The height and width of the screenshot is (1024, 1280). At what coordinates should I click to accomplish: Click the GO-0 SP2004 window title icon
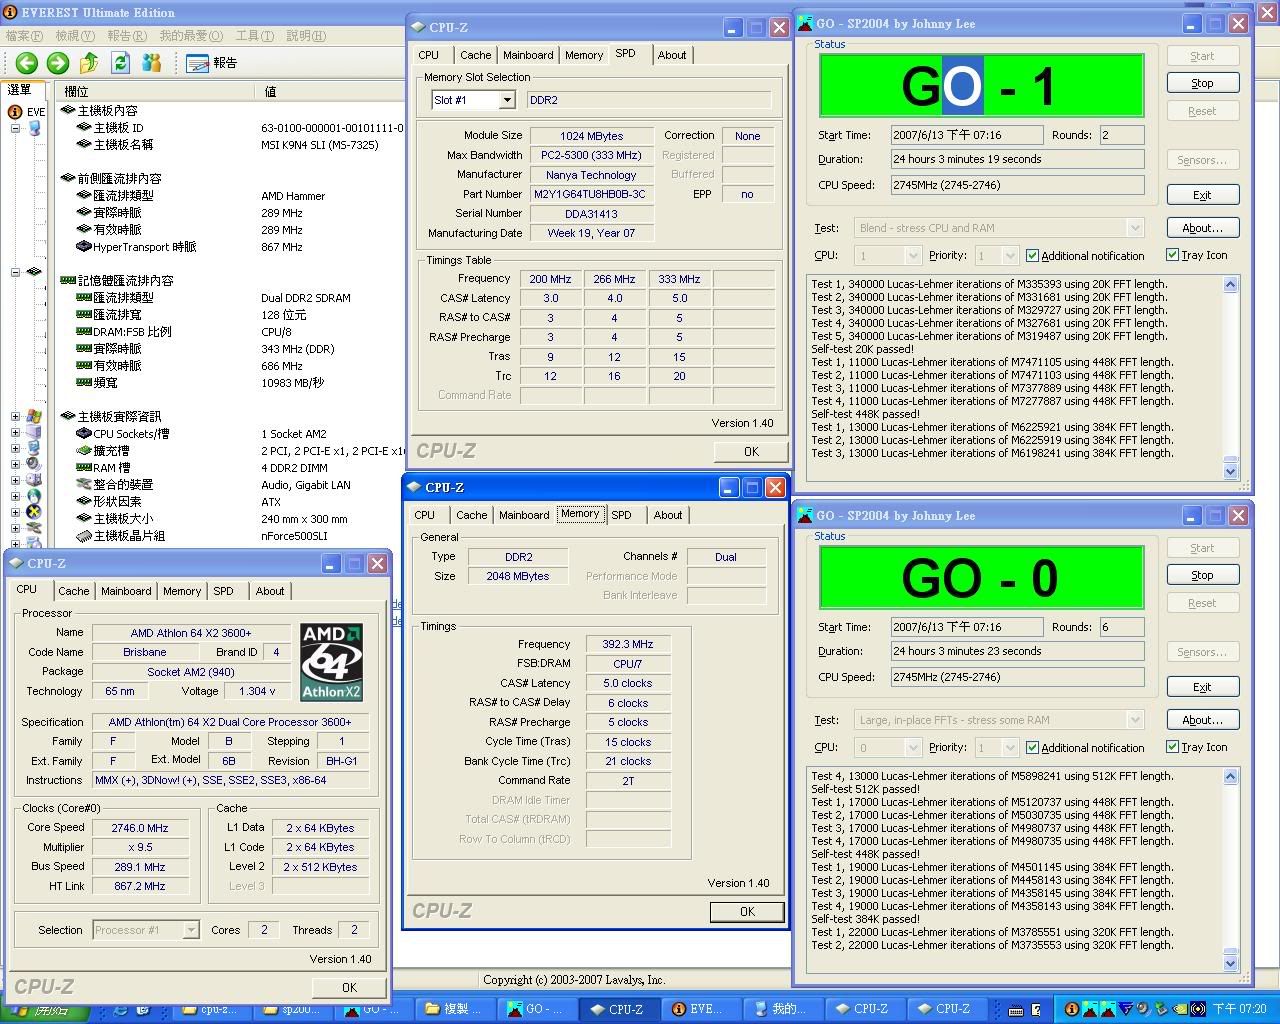click(805, 515)
